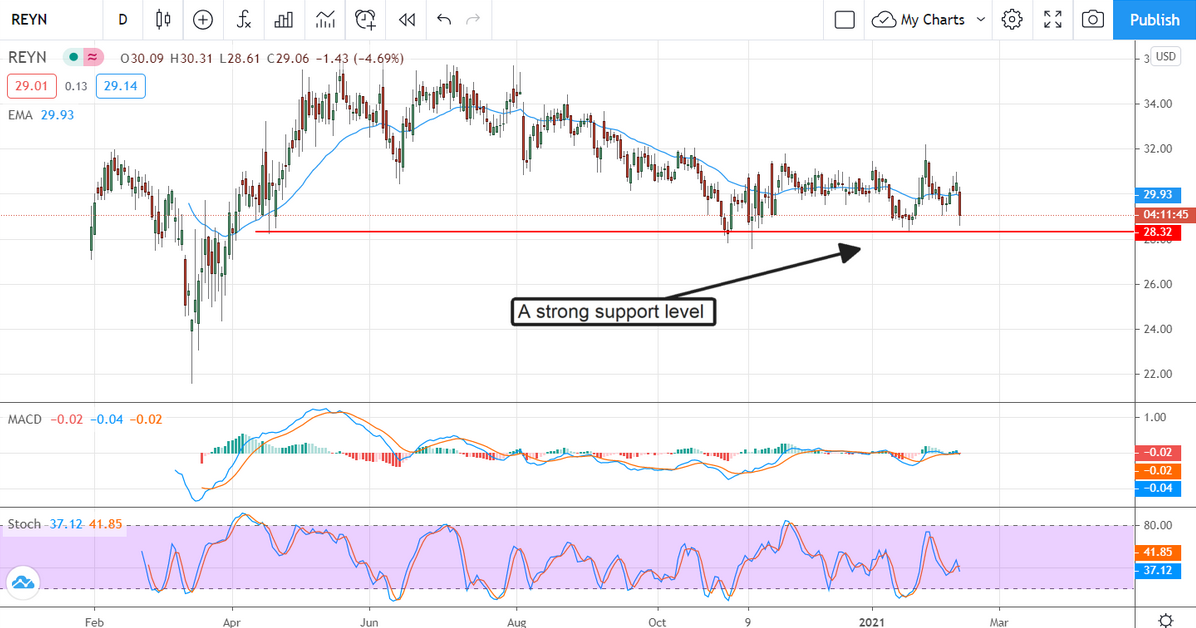Screen dimensions: 1196x628
Task: Click the 29.01 sell price box
Action: pyautogui.click(x=32, y=86)
